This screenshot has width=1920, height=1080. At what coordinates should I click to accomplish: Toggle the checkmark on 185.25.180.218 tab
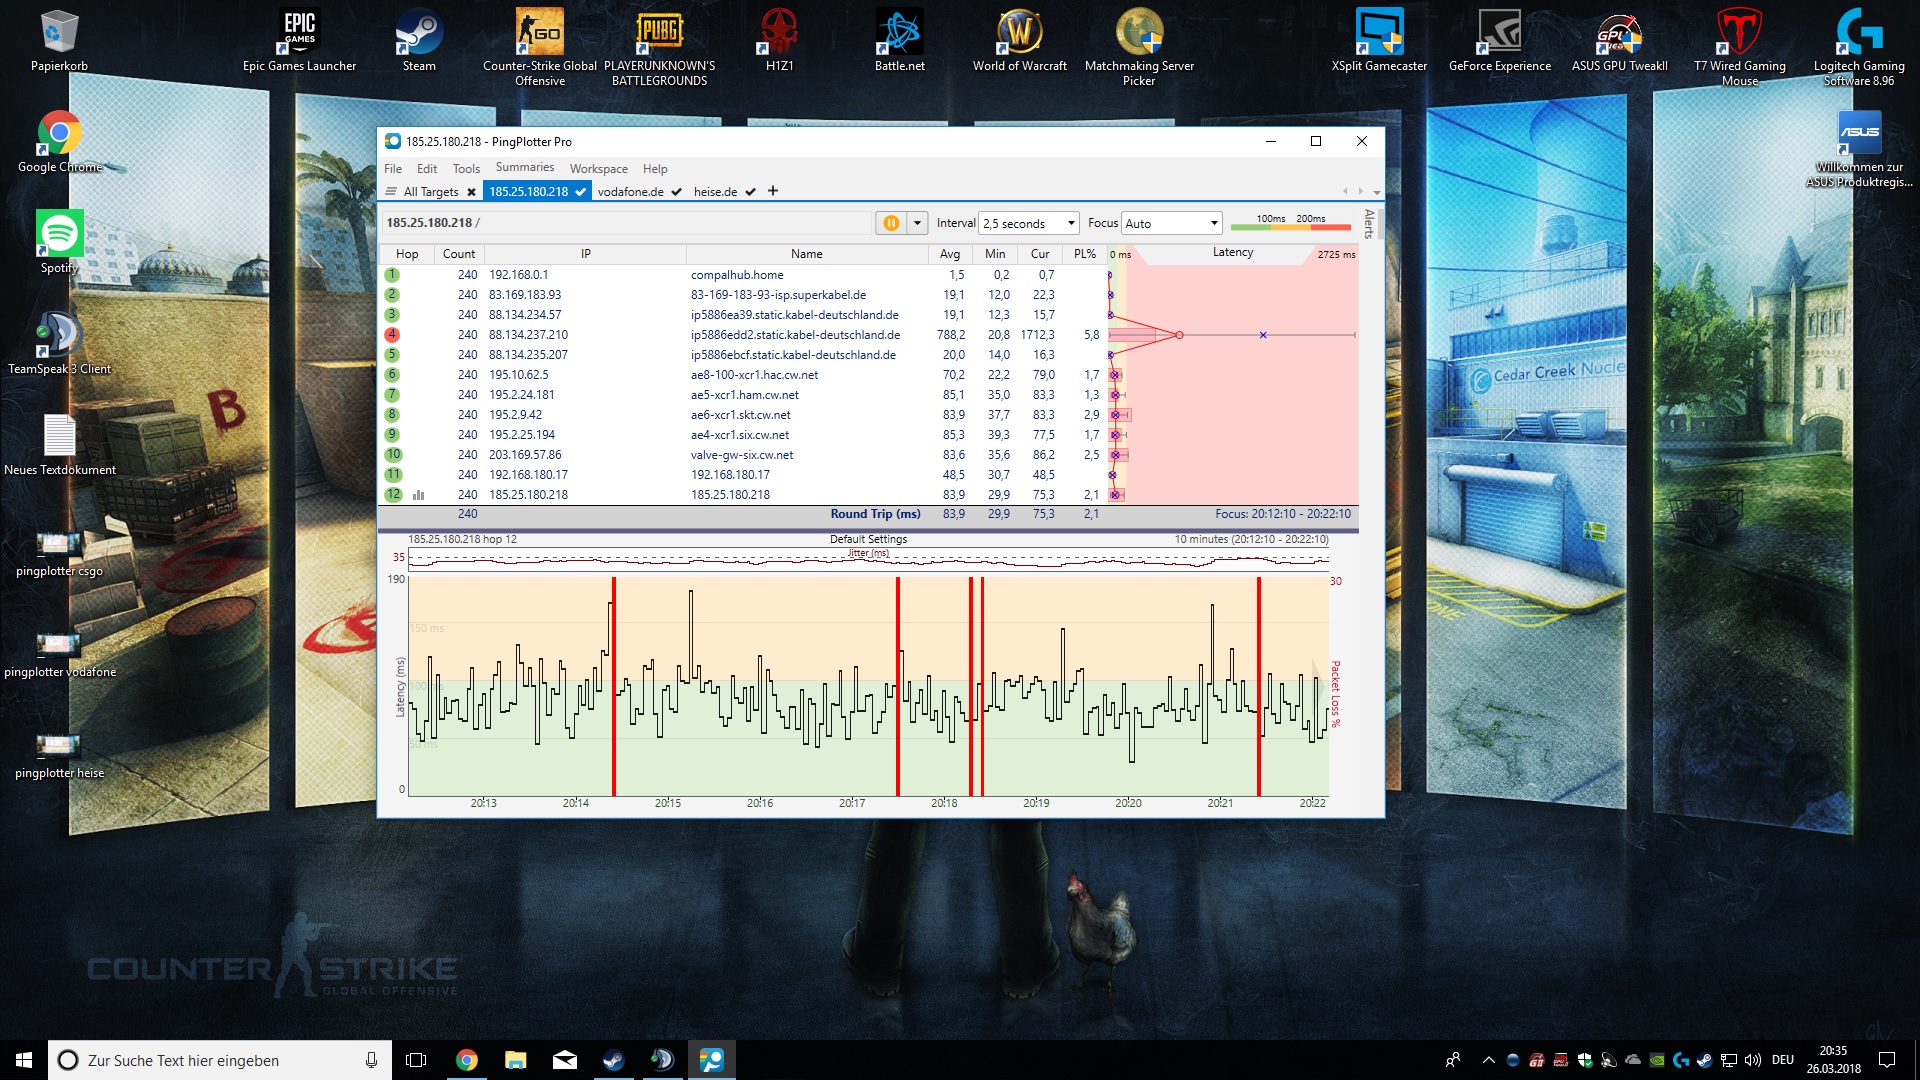tap(581, 192)
